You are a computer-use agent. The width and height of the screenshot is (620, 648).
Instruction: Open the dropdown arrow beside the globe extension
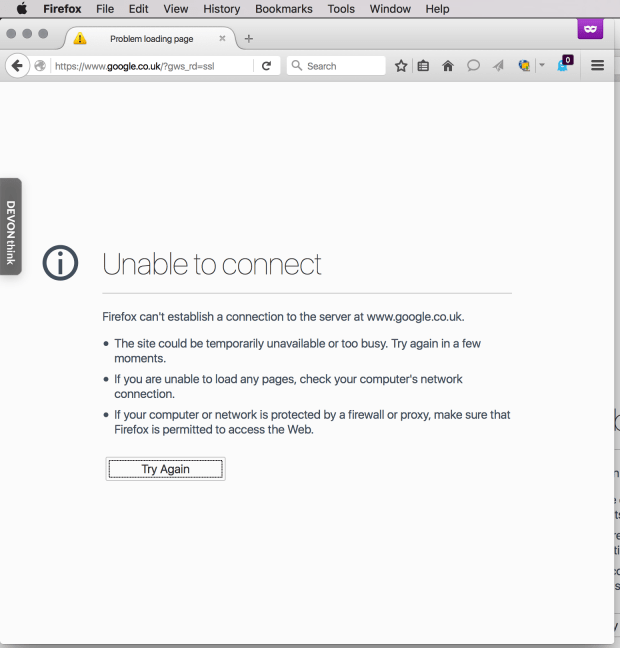point(542,65)
